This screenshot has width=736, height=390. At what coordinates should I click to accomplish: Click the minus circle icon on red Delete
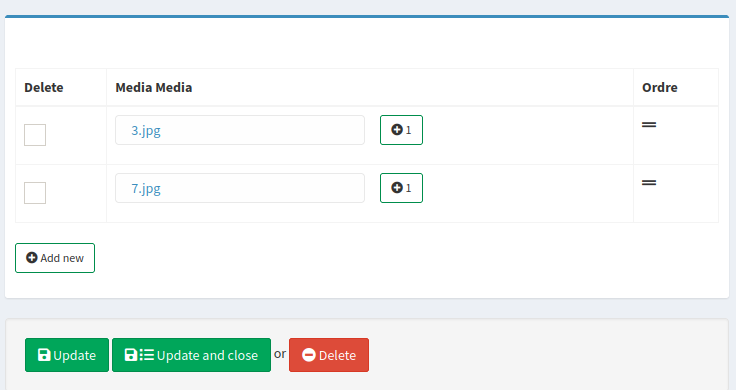[x=309, y=355]
